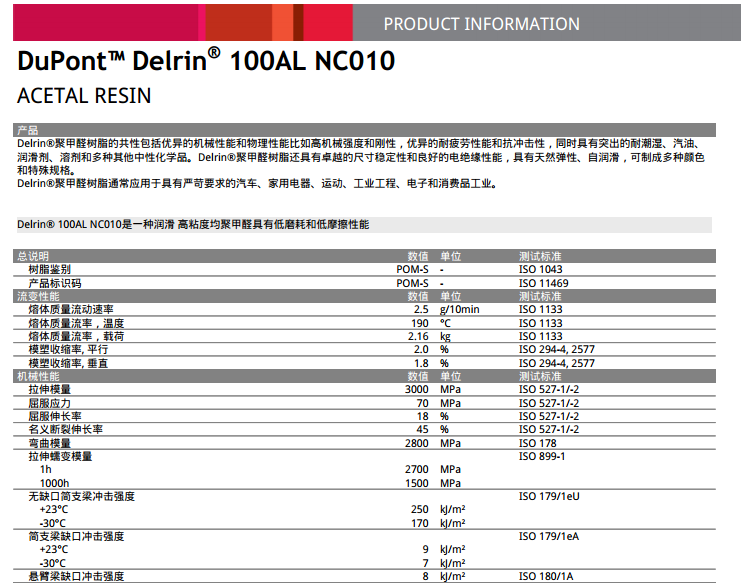Select the 树脂鉴别 row label
The width and height of the screenshot is (741, 583).
point(50,269)
